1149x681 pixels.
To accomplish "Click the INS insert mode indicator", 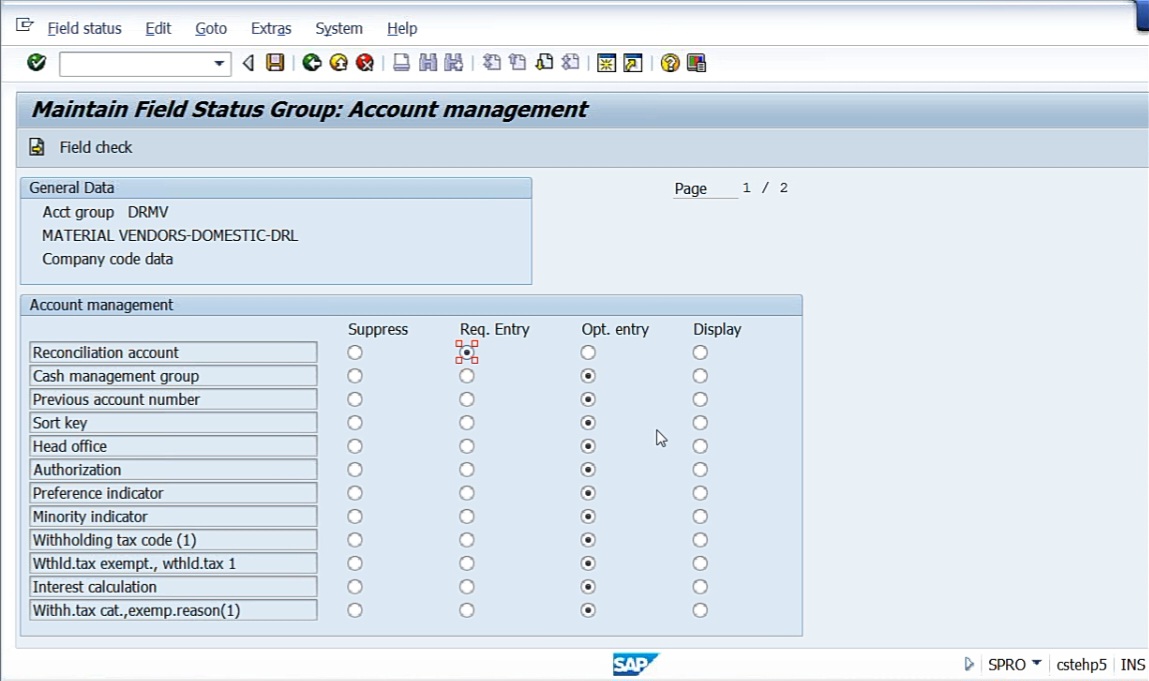I will click(1132, 665).
